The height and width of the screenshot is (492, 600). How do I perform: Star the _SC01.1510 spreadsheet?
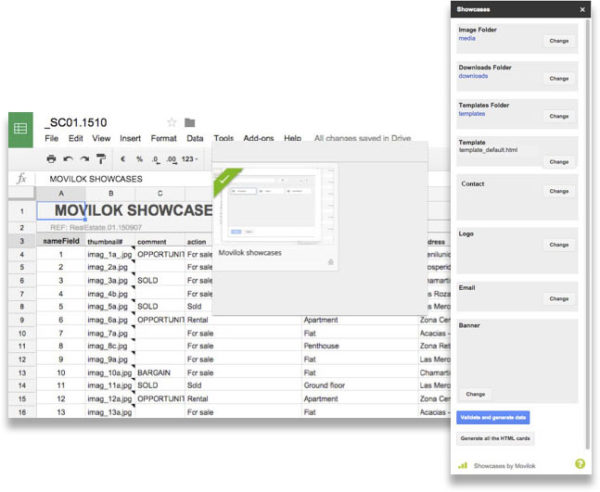point(172,122)
